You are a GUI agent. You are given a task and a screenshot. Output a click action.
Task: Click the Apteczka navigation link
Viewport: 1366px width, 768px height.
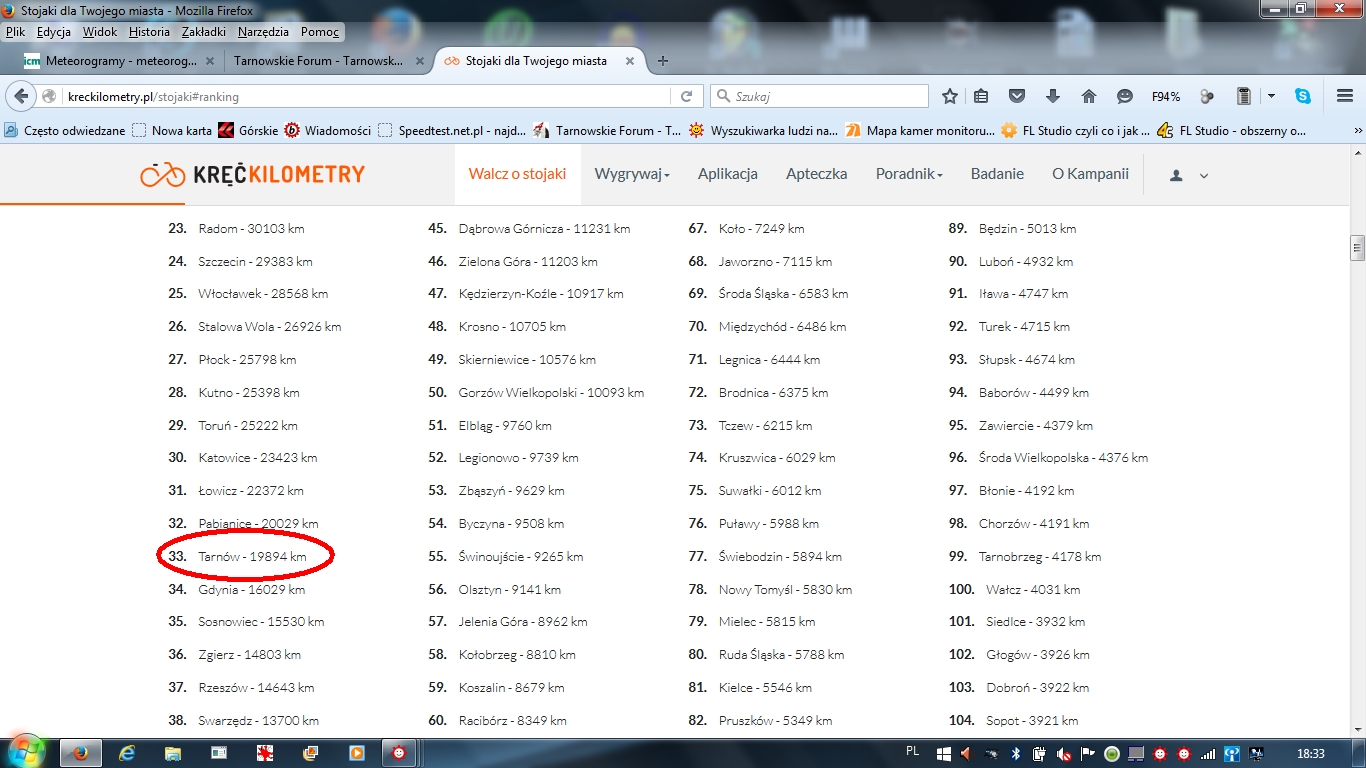(816, 174)
